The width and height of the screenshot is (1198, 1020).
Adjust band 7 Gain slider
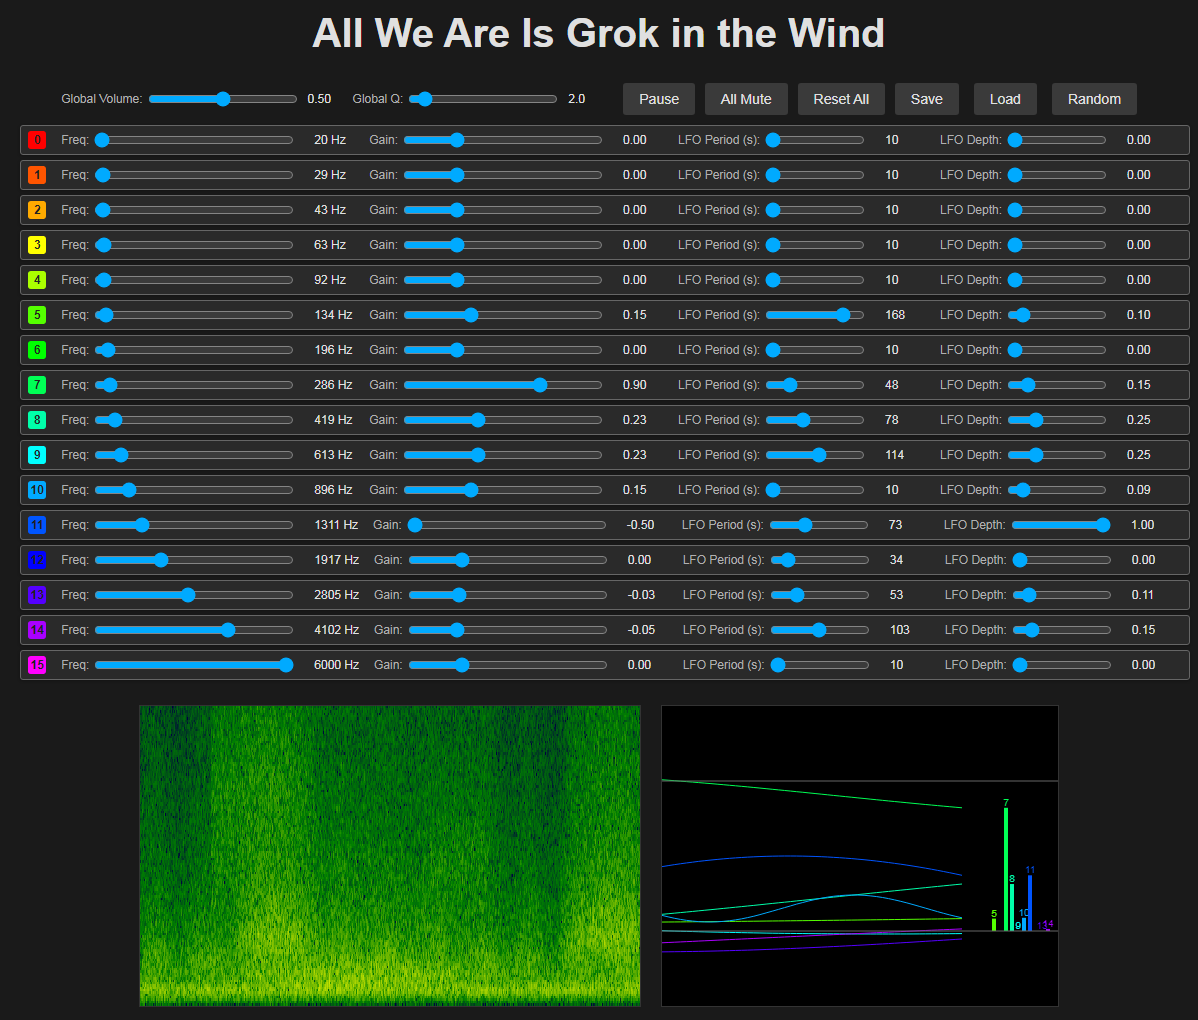click(503, 385)
